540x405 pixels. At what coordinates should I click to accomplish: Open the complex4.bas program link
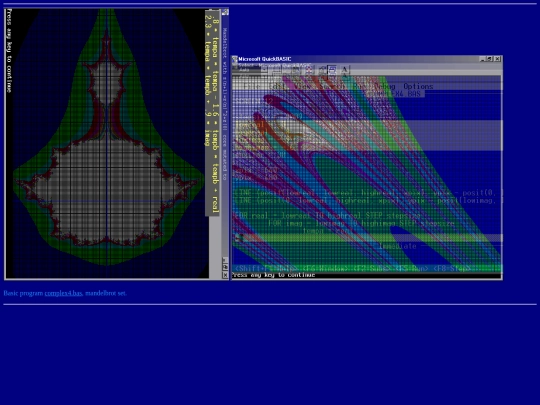click(x=63, y=293)
